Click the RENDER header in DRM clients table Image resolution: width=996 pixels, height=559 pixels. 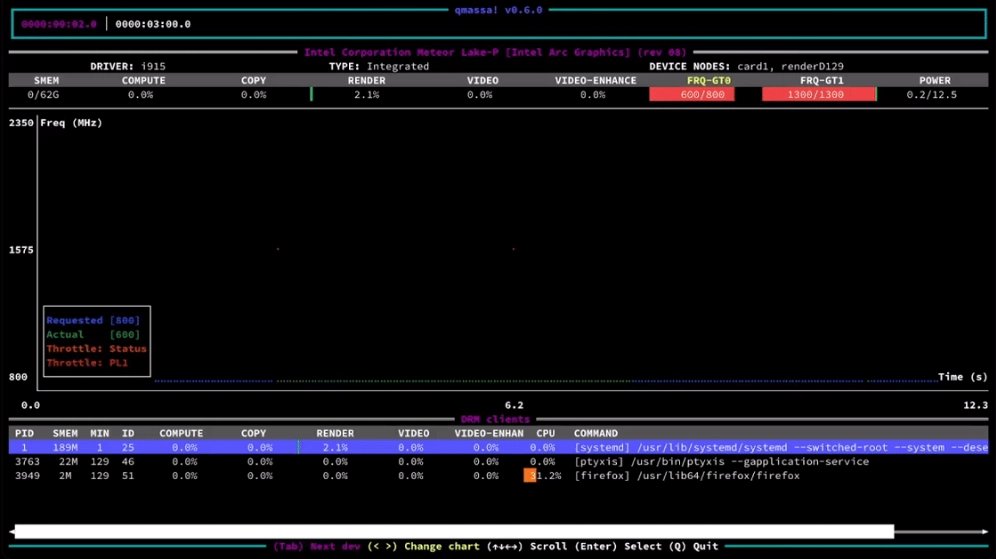[x=335, y=433]
